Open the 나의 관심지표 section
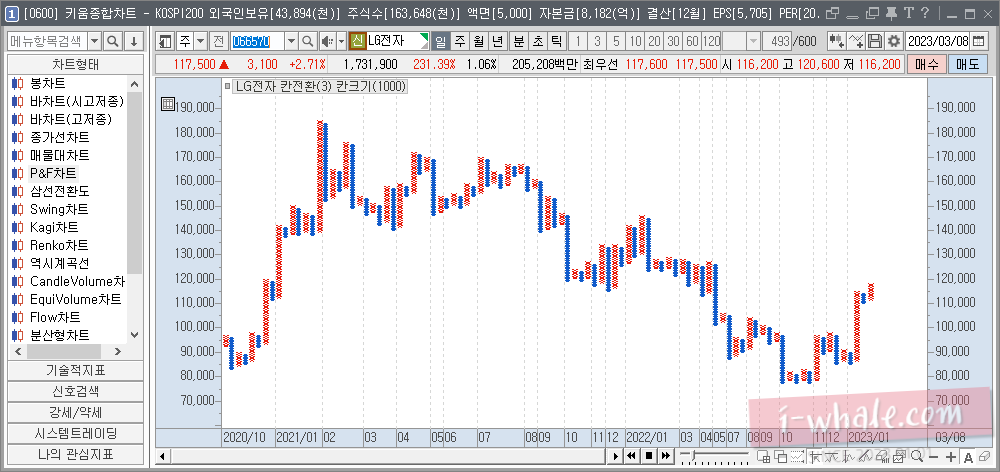This screenshot has width=1000, height=472. click(x=75, y=454)
